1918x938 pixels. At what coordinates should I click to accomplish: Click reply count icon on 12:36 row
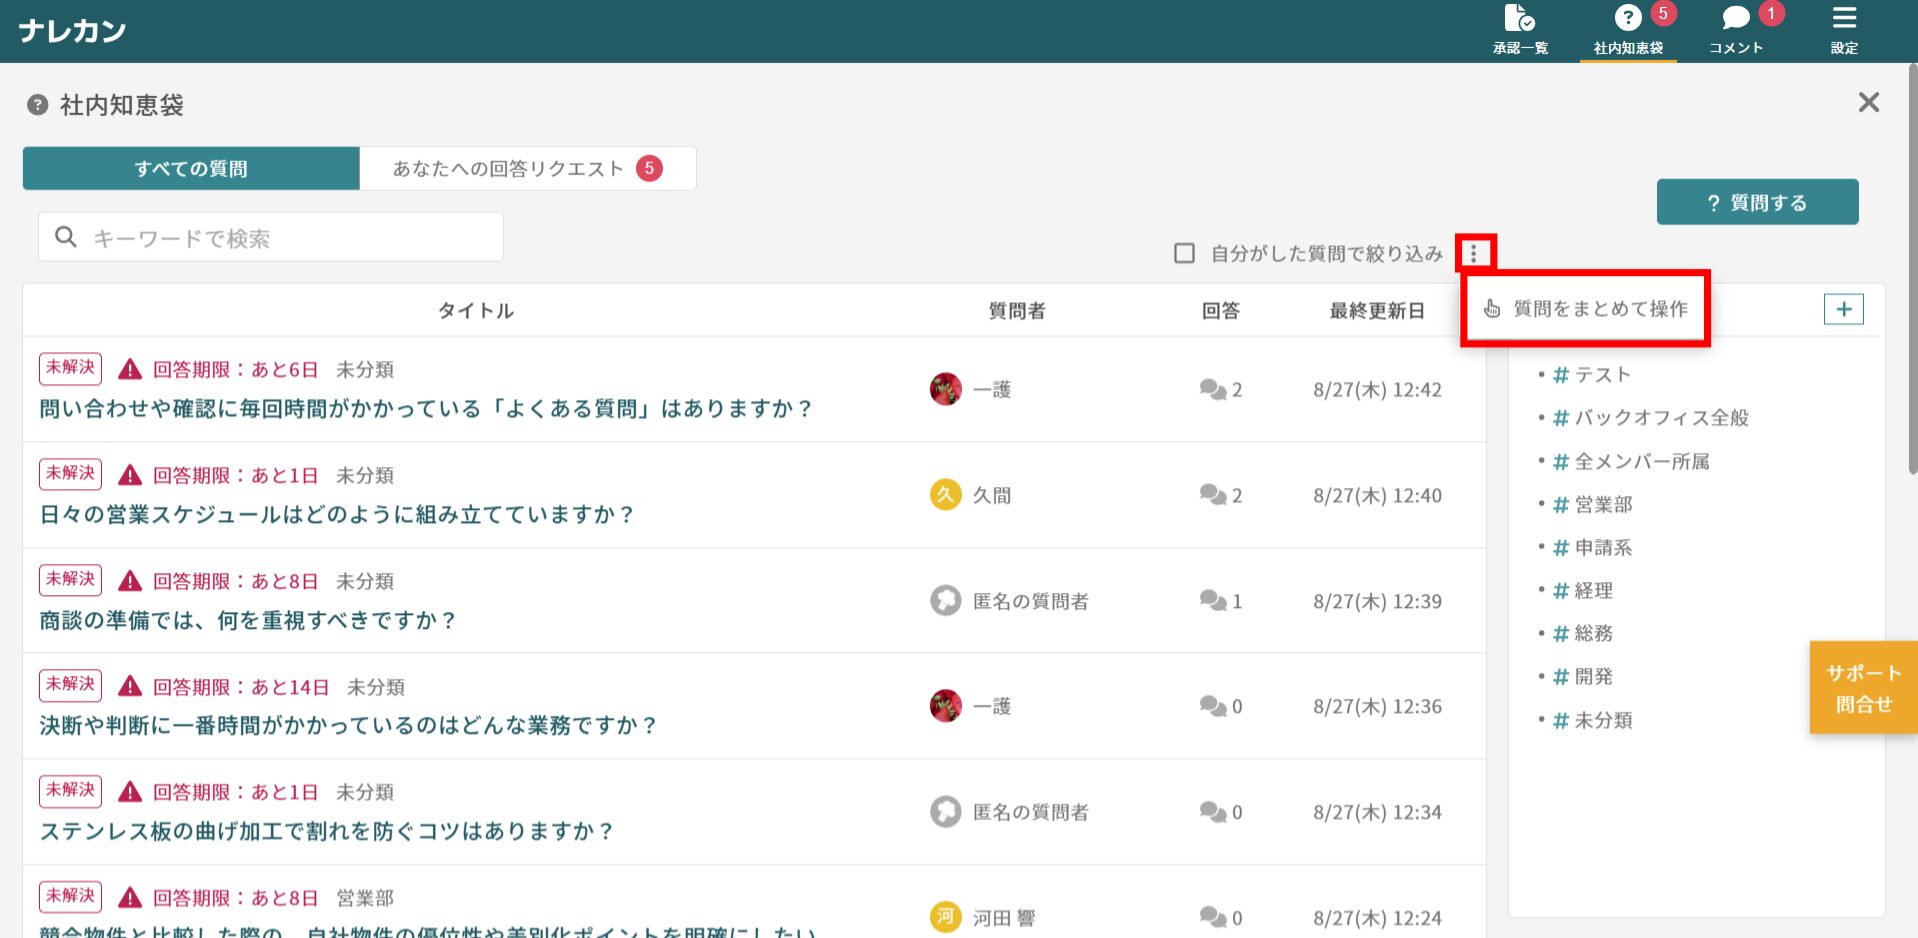(x=1213, y=706)
